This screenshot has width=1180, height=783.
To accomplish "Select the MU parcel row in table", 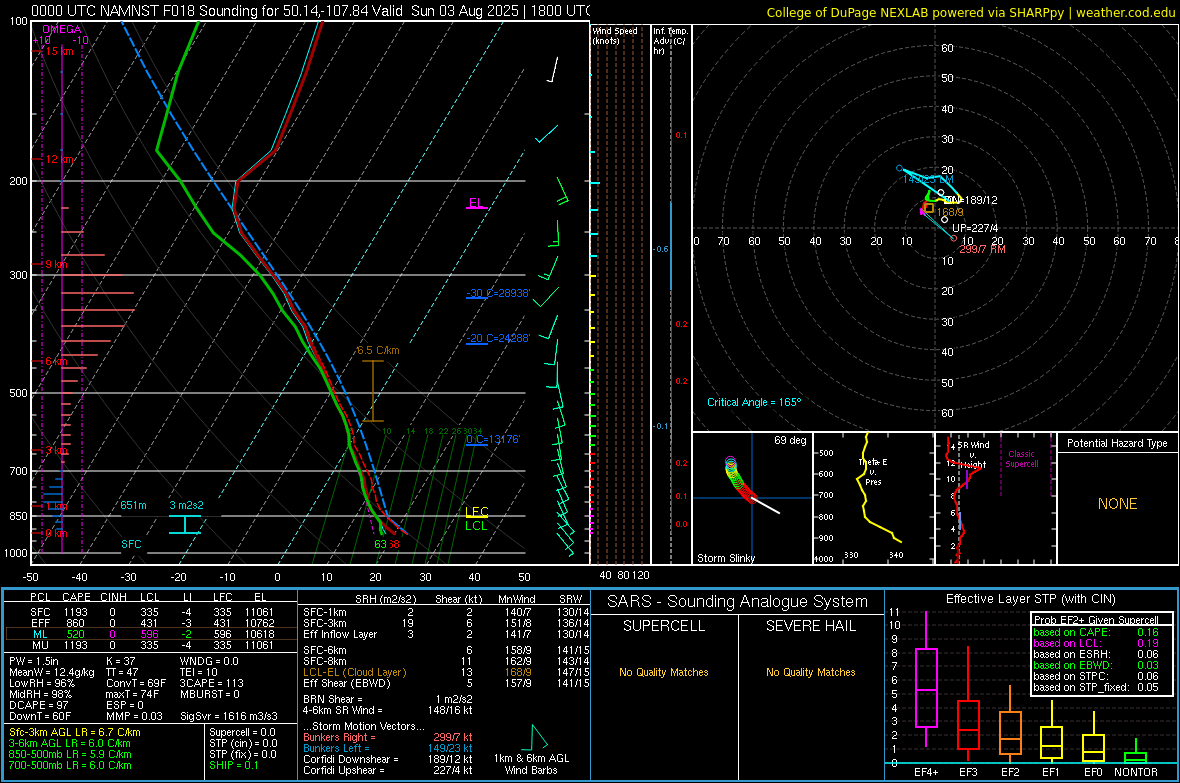I will click(x=152, y=645).
